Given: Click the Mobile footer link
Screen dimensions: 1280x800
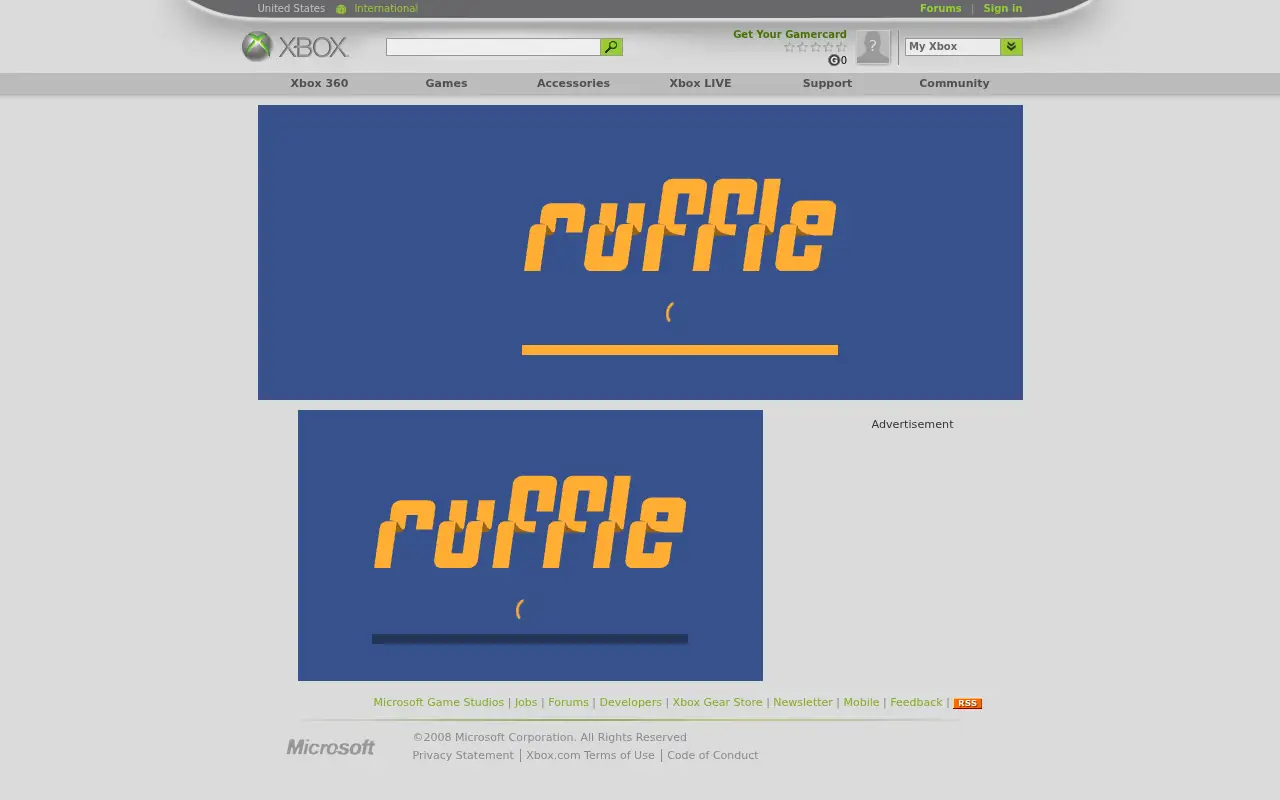Looking at the screenshot, I should (861, 703).
